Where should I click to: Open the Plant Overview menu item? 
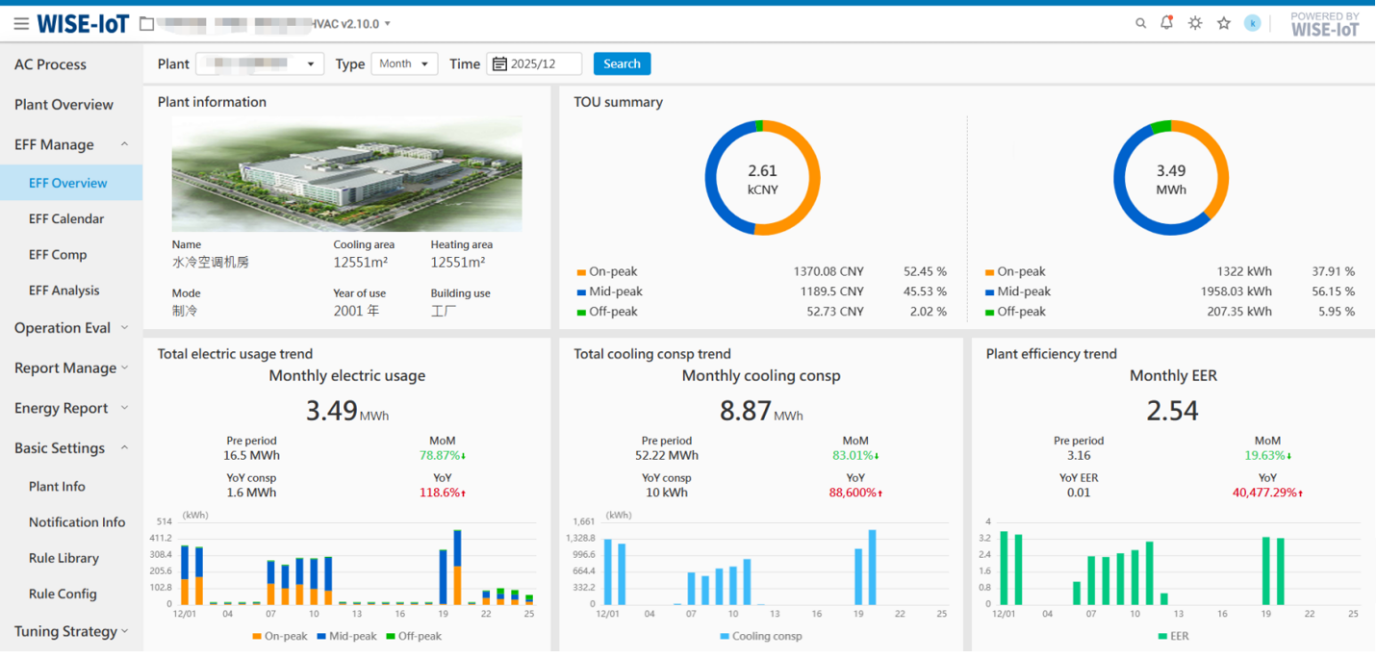click(x=64, y=105)
